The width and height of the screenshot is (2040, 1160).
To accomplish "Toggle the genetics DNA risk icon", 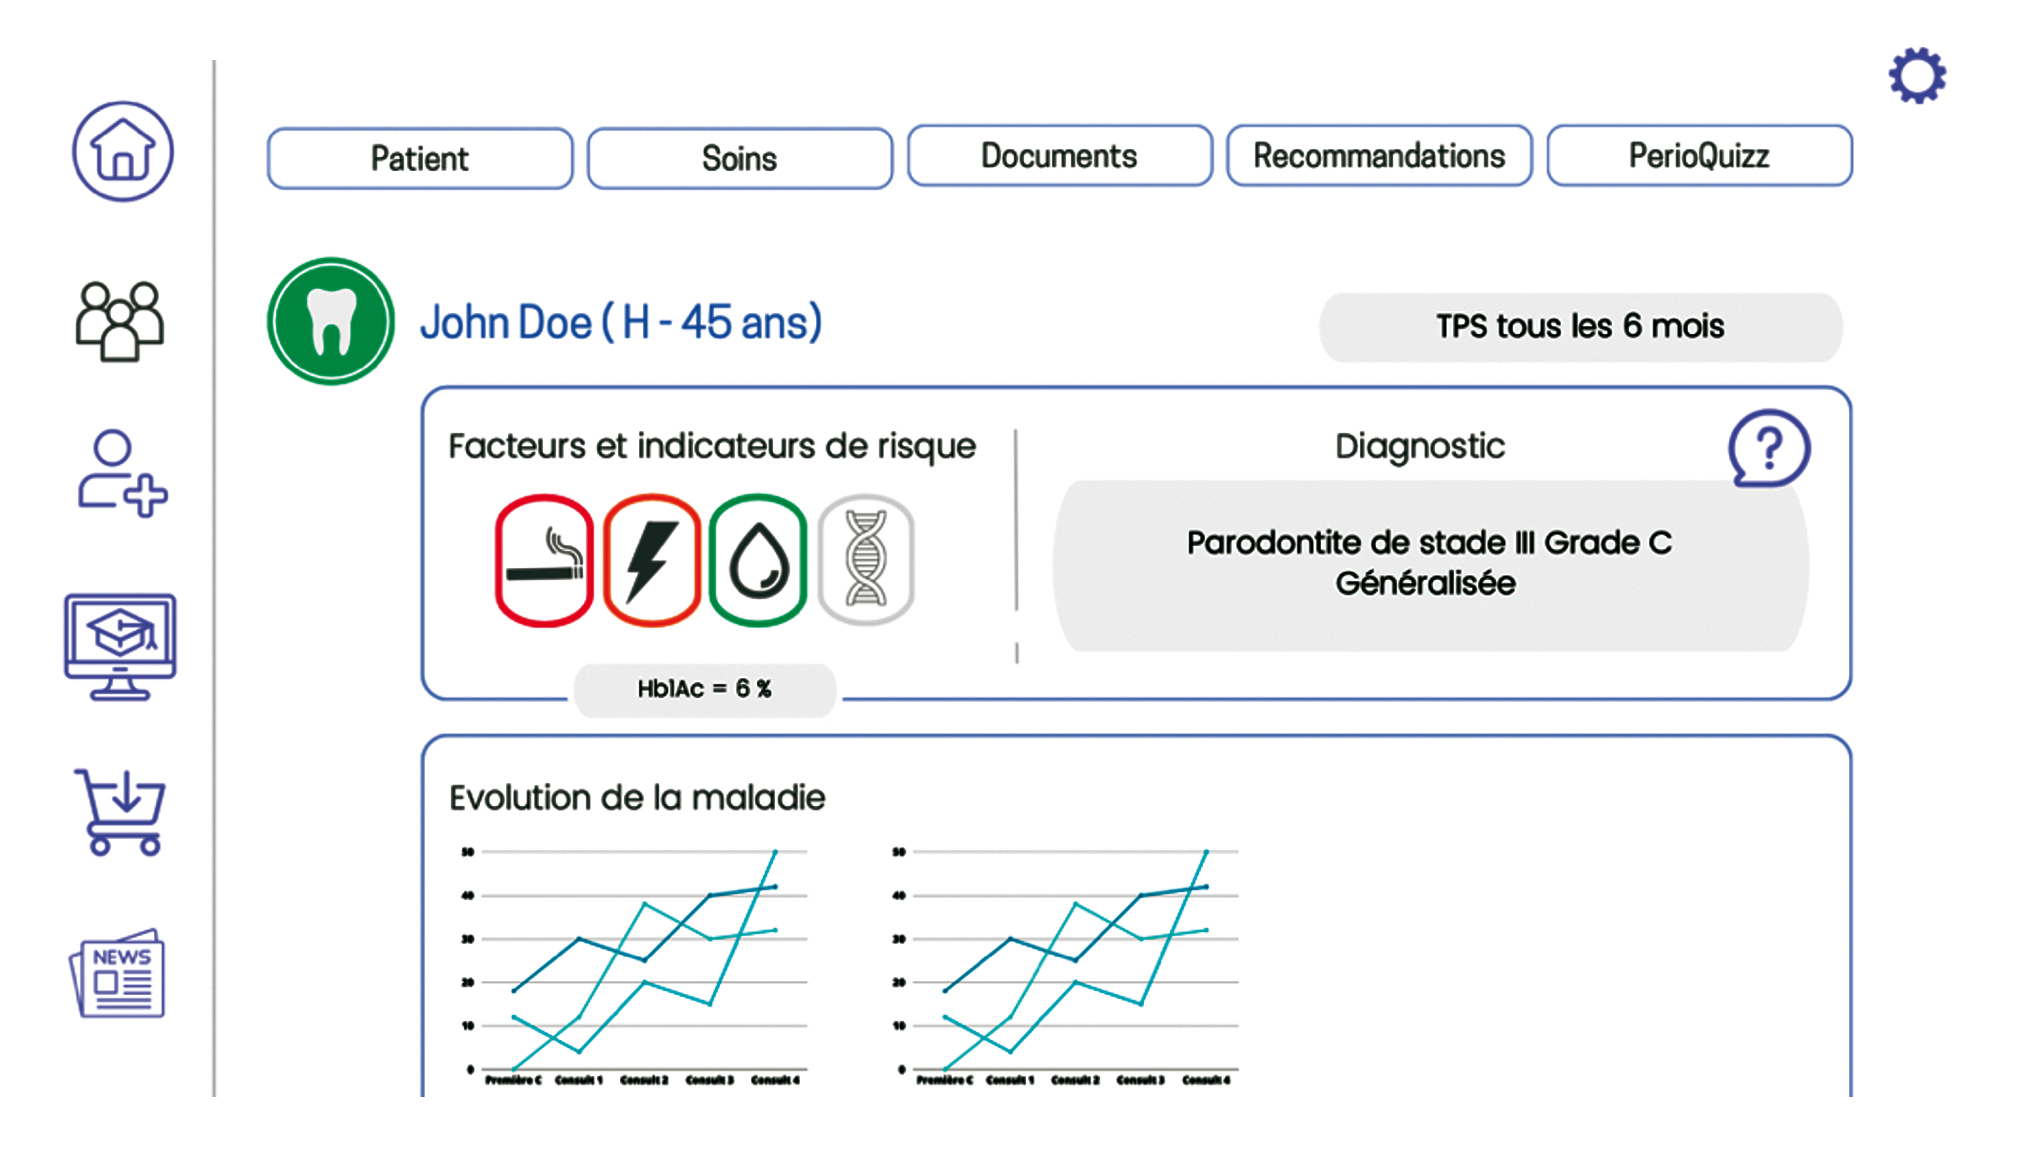I will tap(866, 560).
